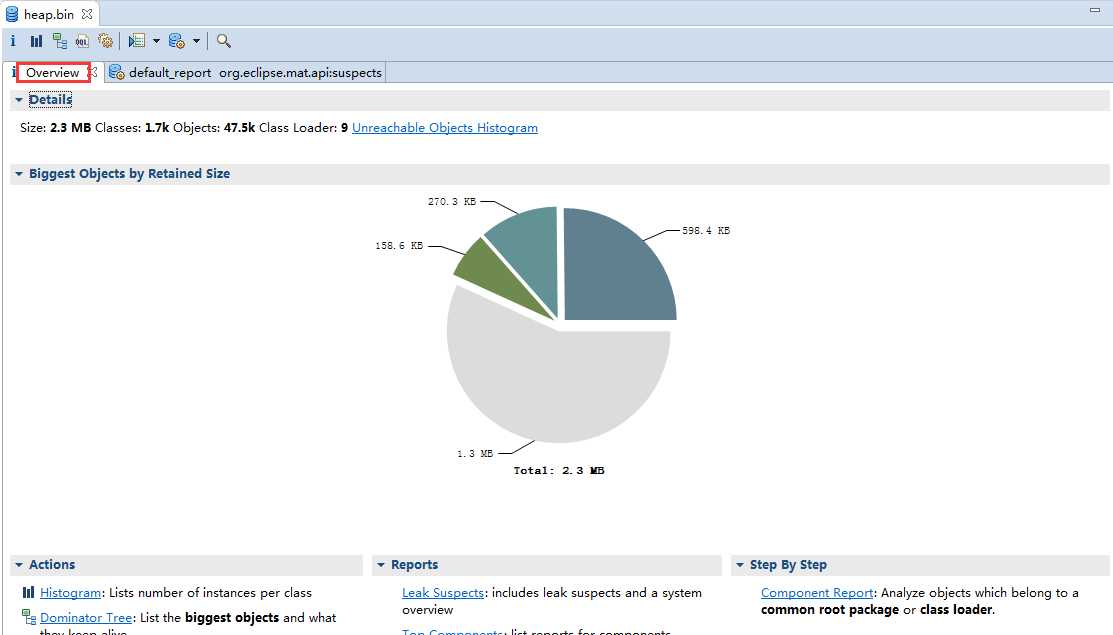The image size is (1113, 635).
Task: Collapse Biggest Objects by Retained Size section
Action: coord(19,174)
